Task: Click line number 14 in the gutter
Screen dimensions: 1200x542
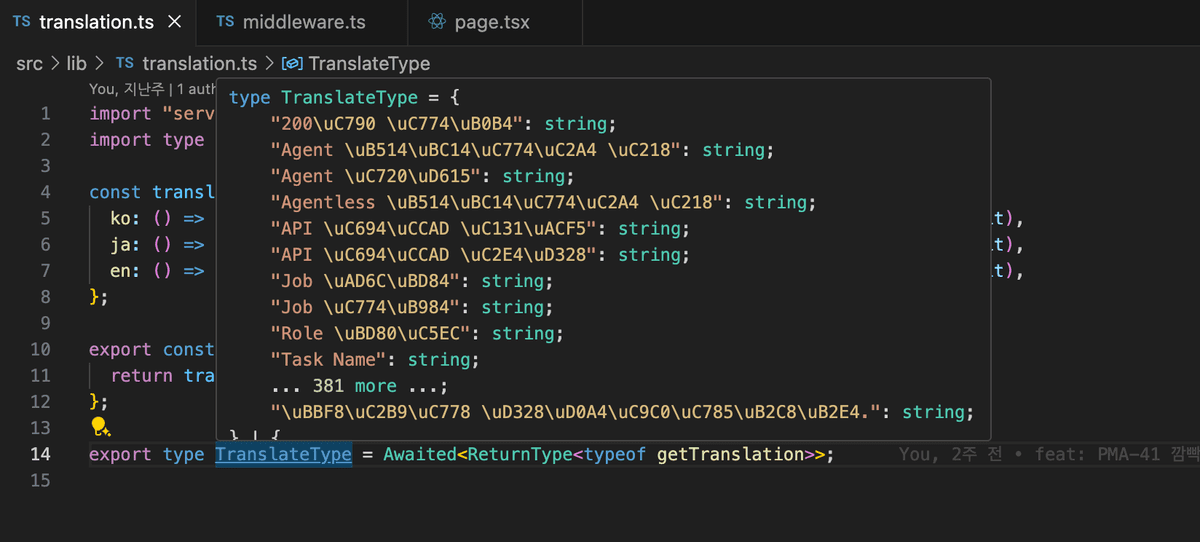Action: coord(40,455)
